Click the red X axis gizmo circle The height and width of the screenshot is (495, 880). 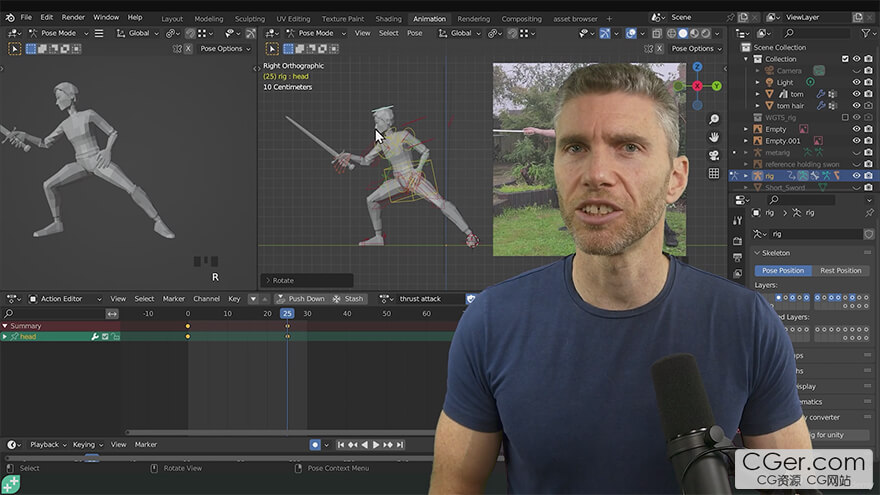coord(697,86)
